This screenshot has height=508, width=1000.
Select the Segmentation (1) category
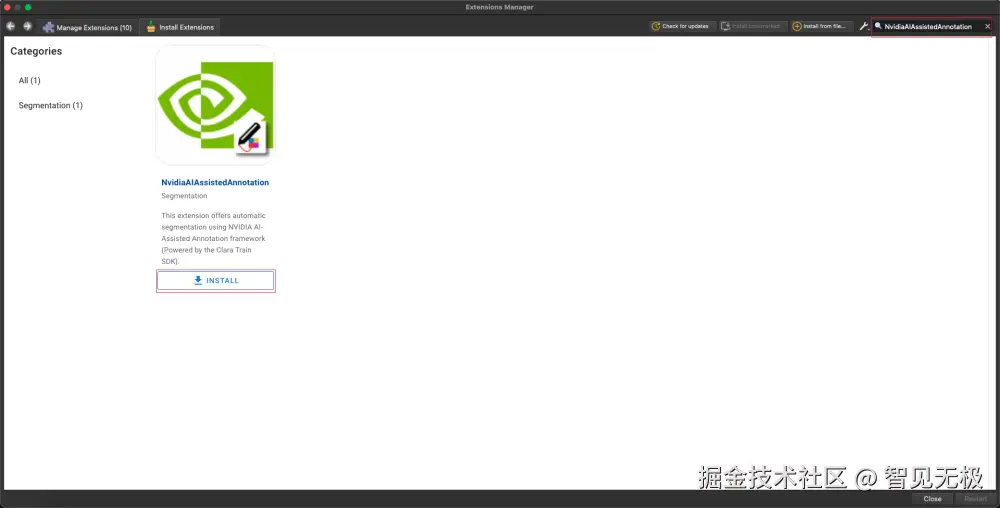[50, 105]
